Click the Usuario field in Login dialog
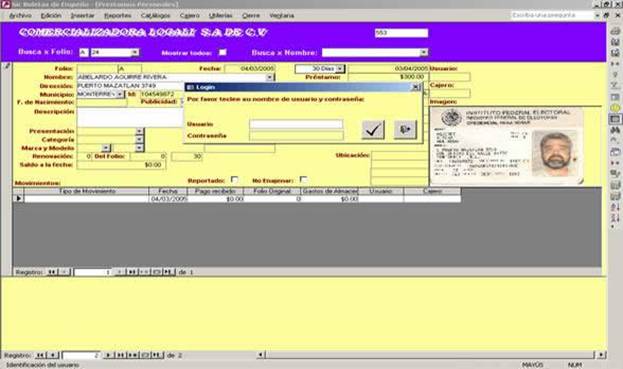The height and width of the screenshot is (369, 623). pos(296,124)
